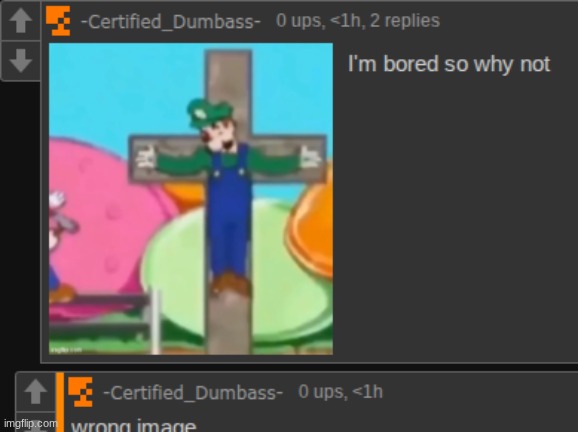The height and width of the screenshot is (432, 578).
Task: Open the top commenter's orange avatar icon
Action: pos(58,21)
